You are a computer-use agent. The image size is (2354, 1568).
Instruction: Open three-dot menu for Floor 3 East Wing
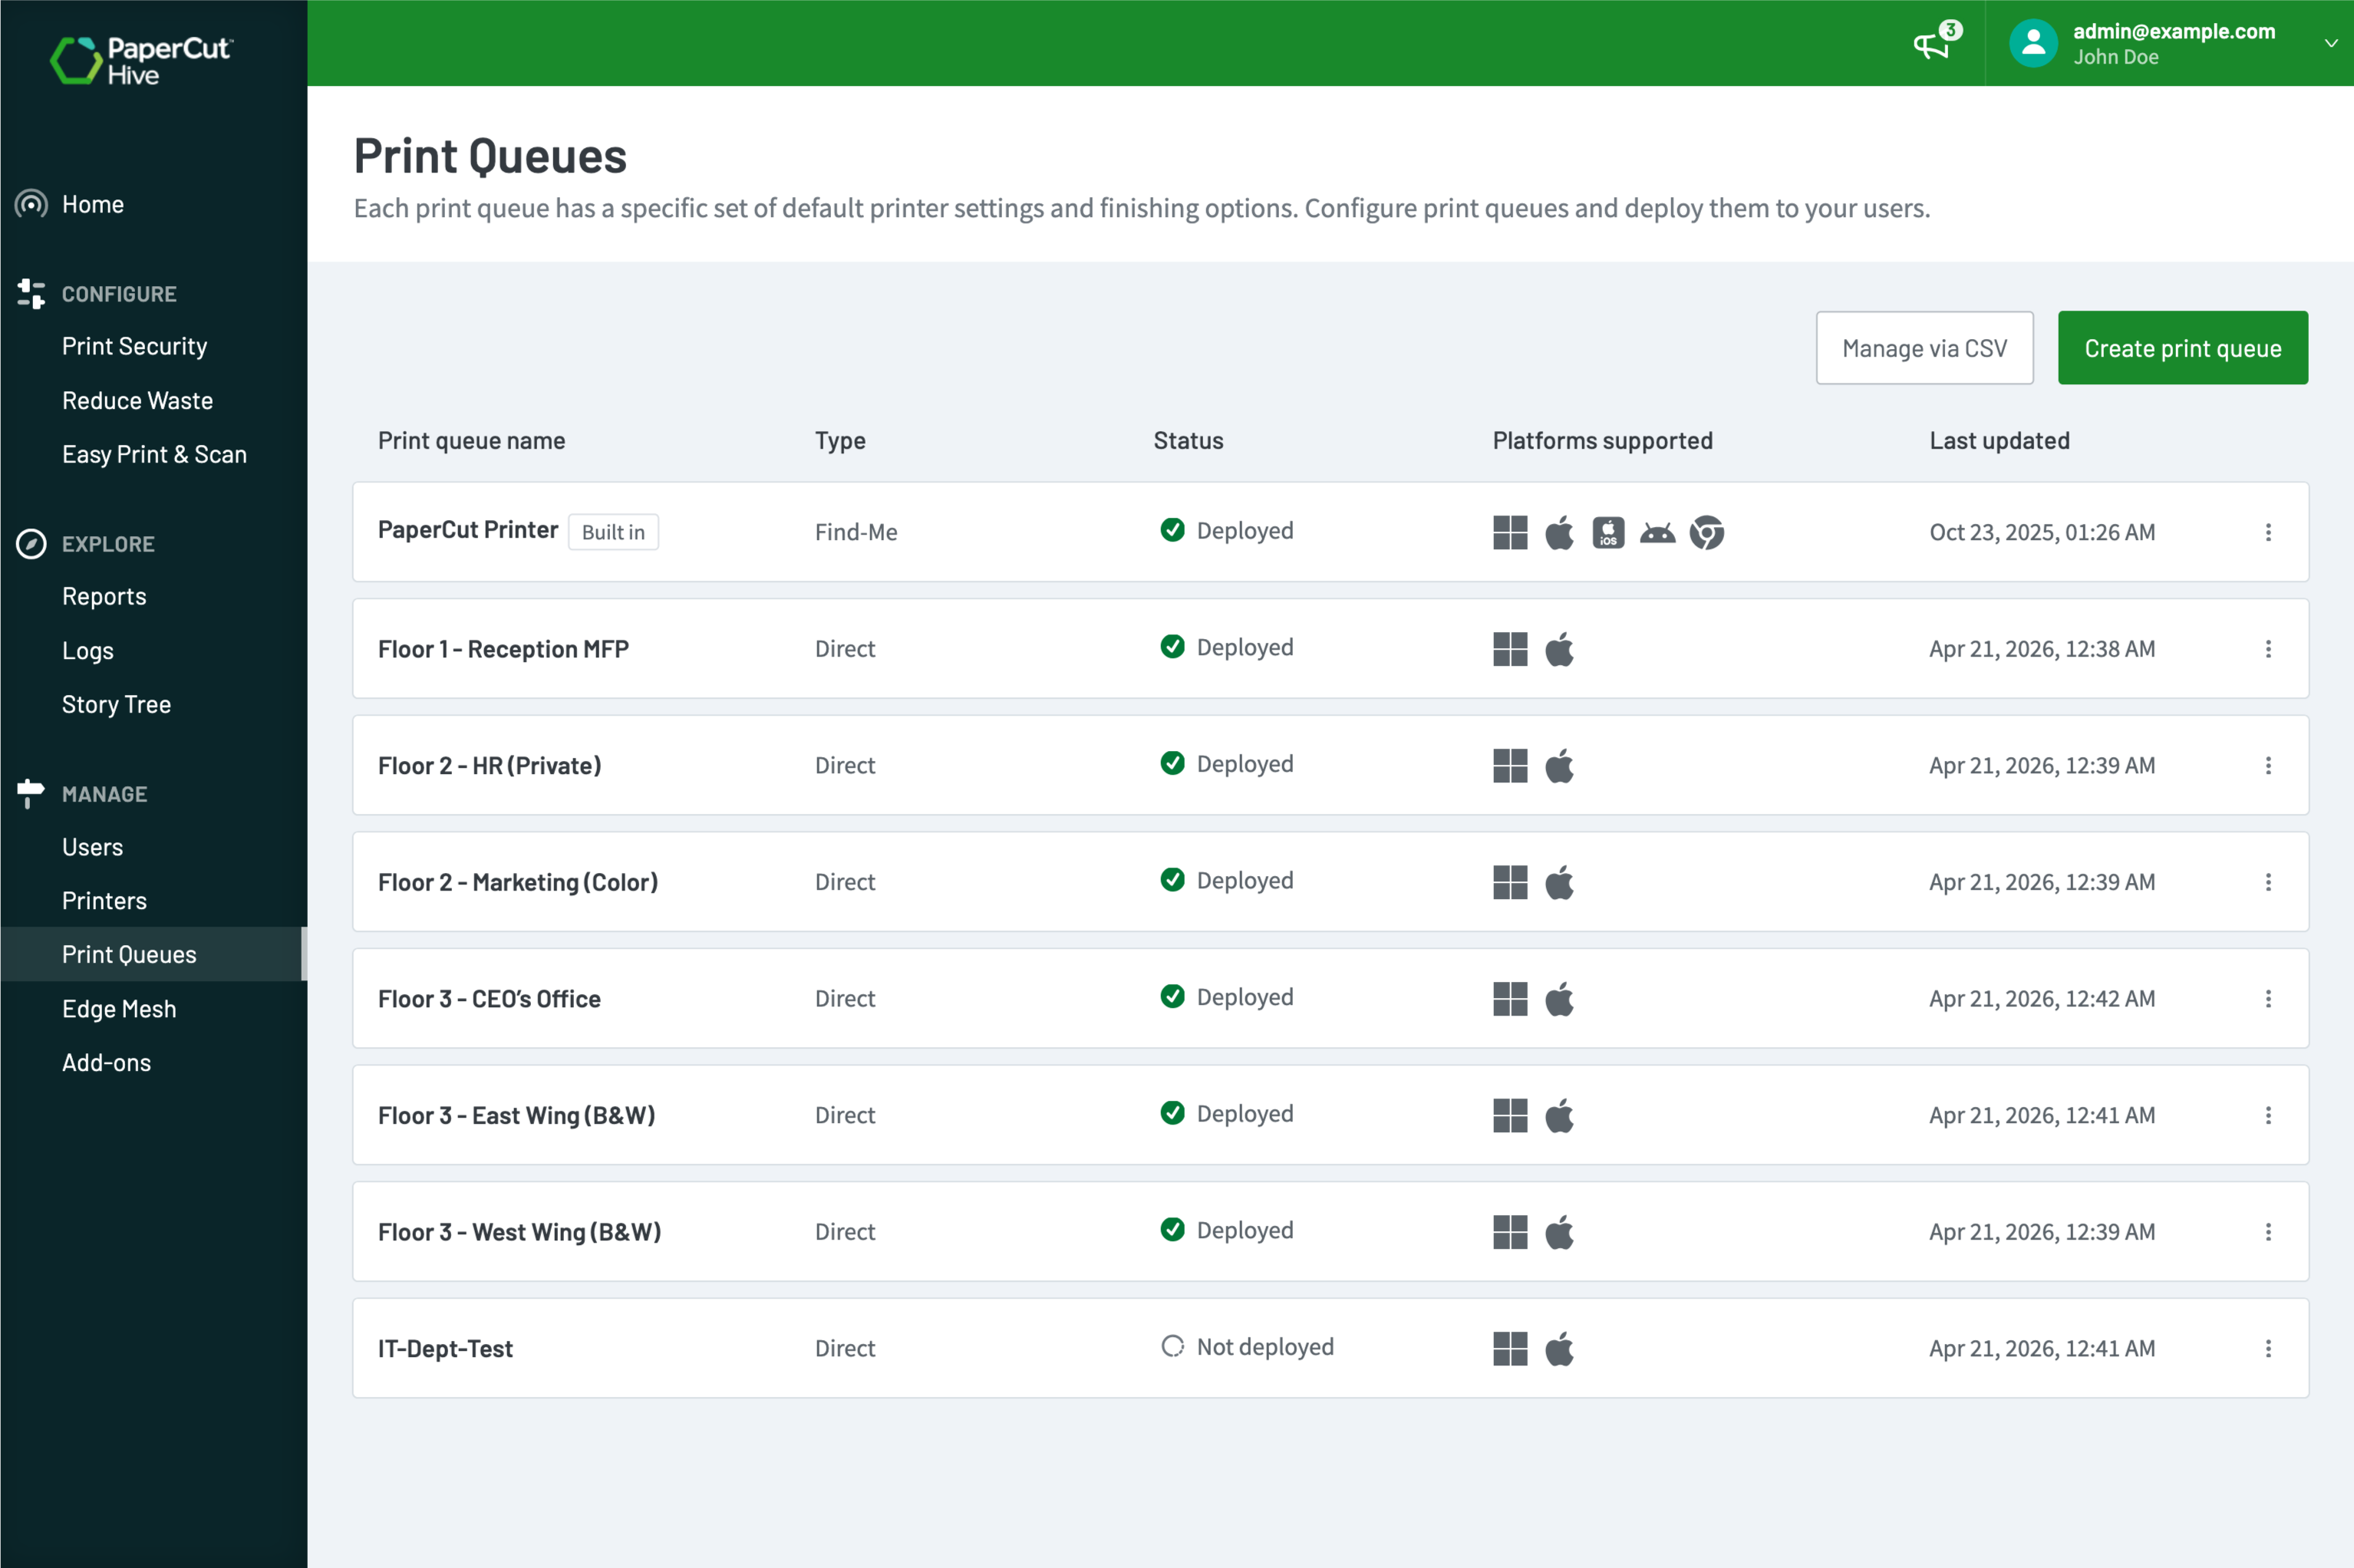pos(2268,1115)
